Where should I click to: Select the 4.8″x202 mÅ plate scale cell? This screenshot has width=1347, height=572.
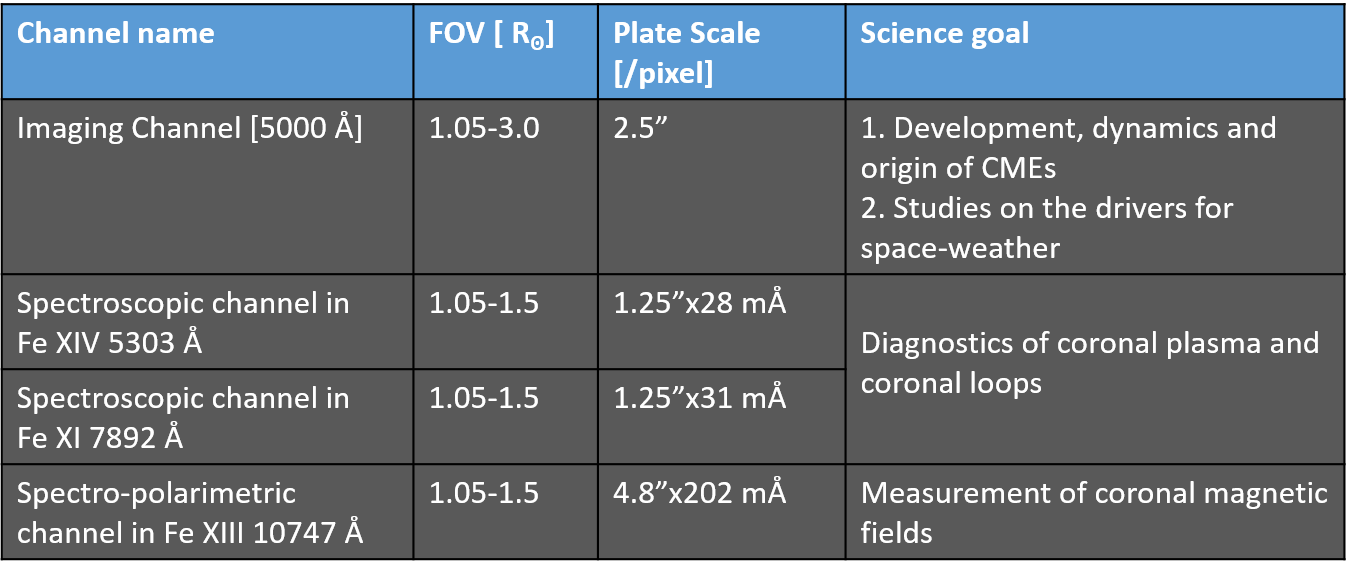722,511
